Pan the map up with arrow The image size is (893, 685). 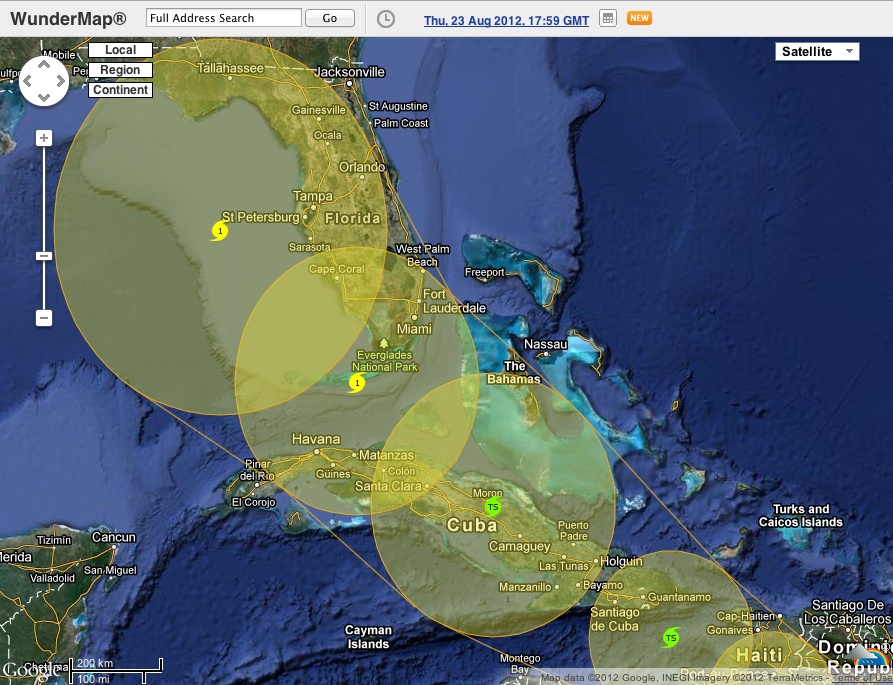tap(44, 66)
